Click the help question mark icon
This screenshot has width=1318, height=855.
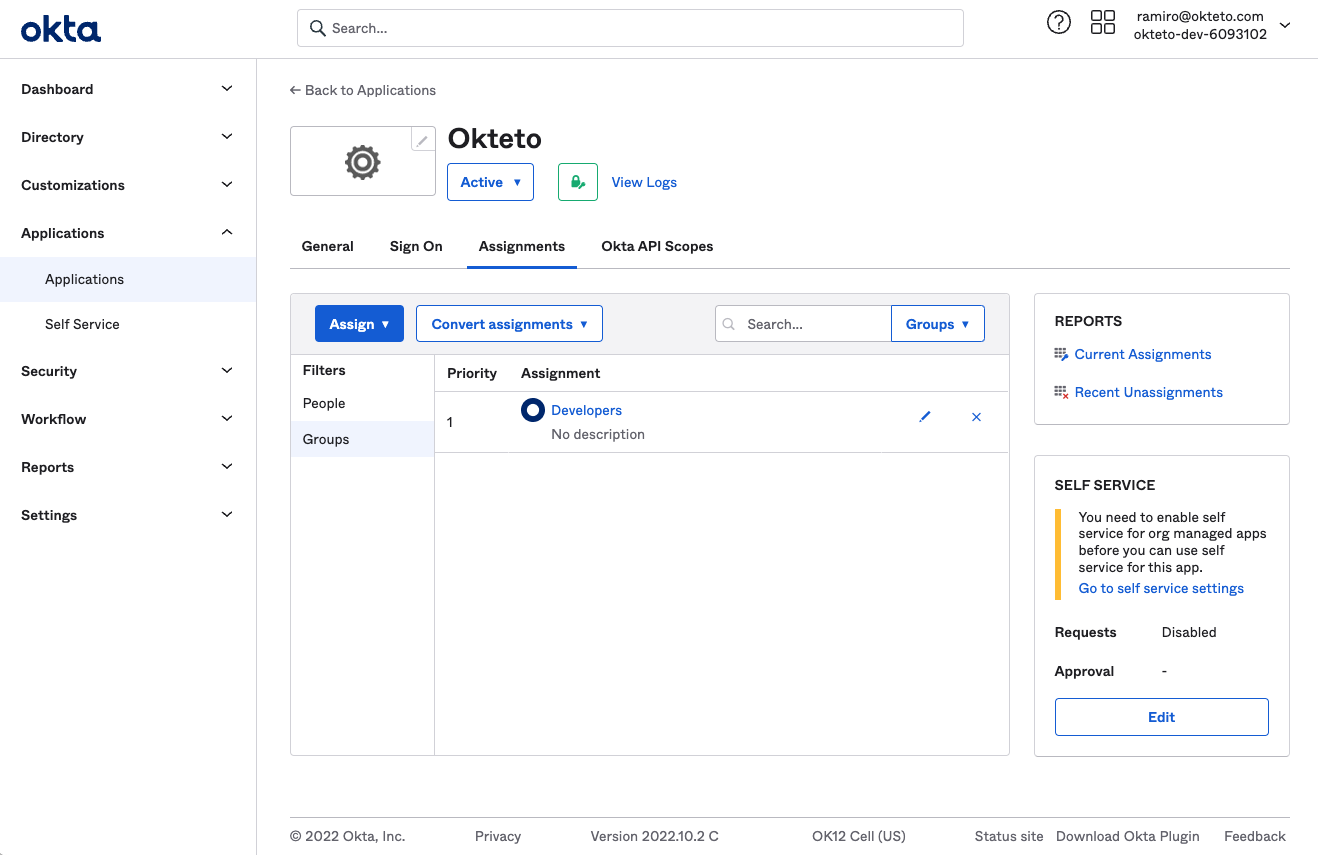pyautogui.click(x=1059, y=21)
